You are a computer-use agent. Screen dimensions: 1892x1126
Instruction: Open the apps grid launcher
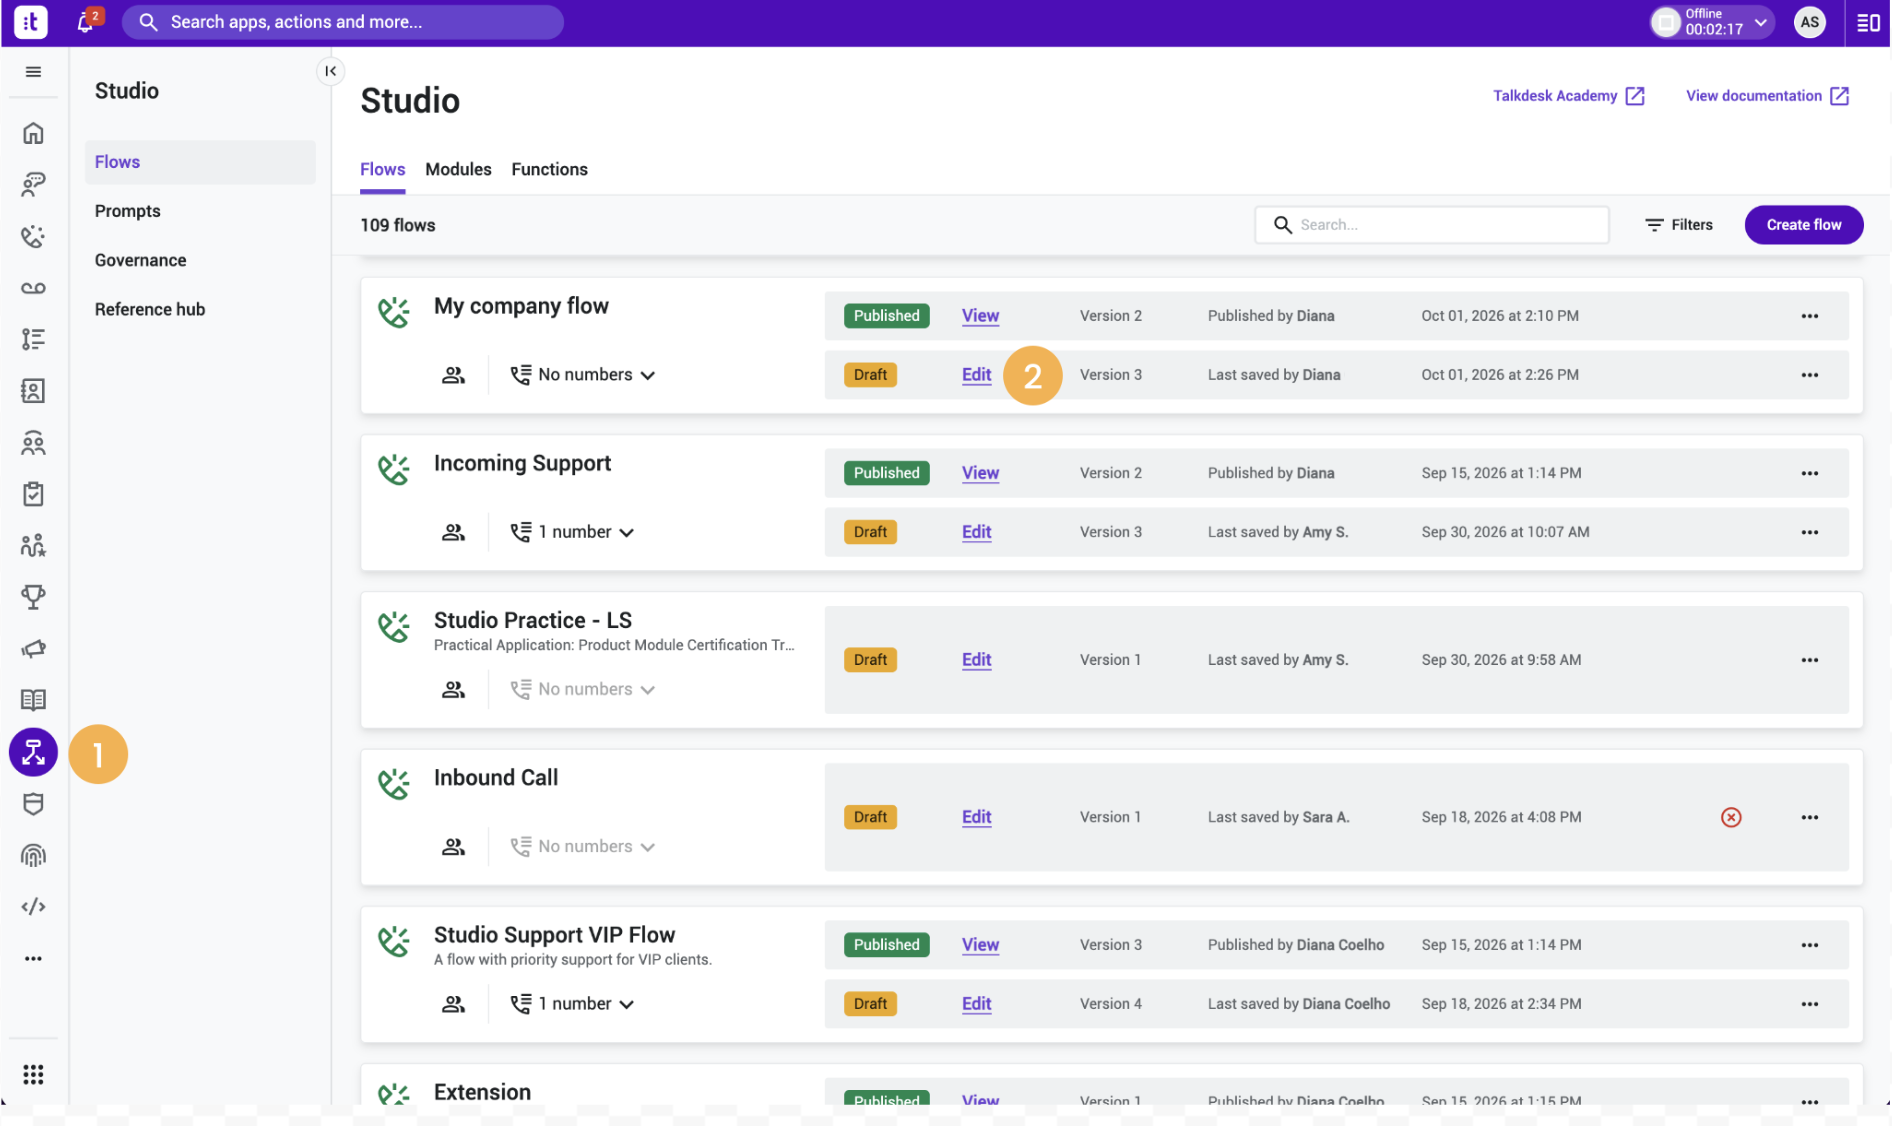(x=33, y=1074)
